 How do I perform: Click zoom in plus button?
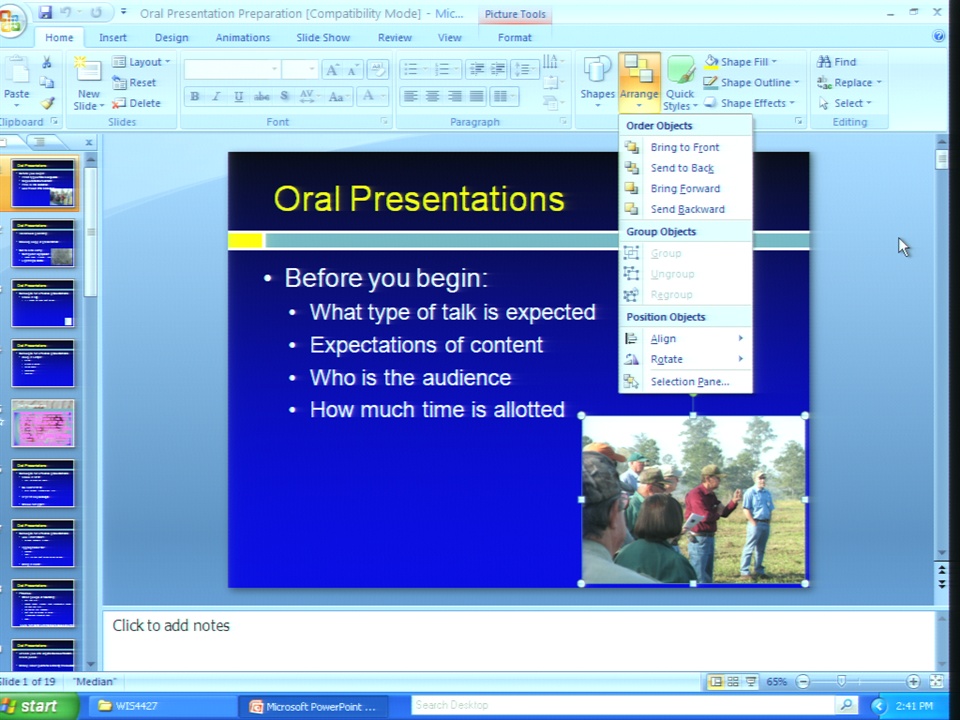(x=913, y=681)
